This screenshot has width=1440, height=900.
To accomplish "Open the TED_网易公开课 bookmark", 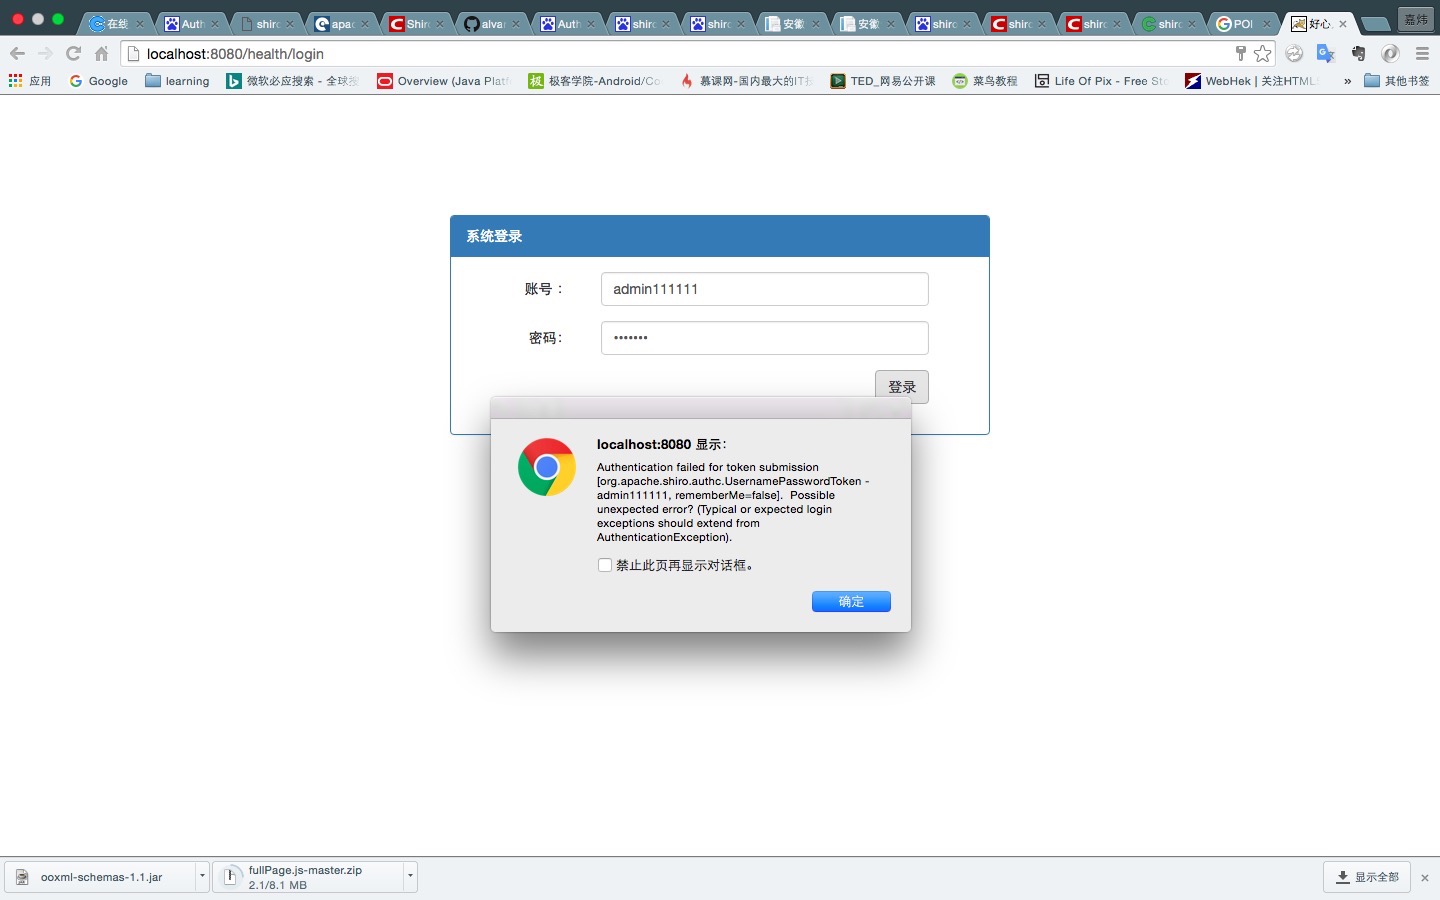I will click(x=883, y=81).
